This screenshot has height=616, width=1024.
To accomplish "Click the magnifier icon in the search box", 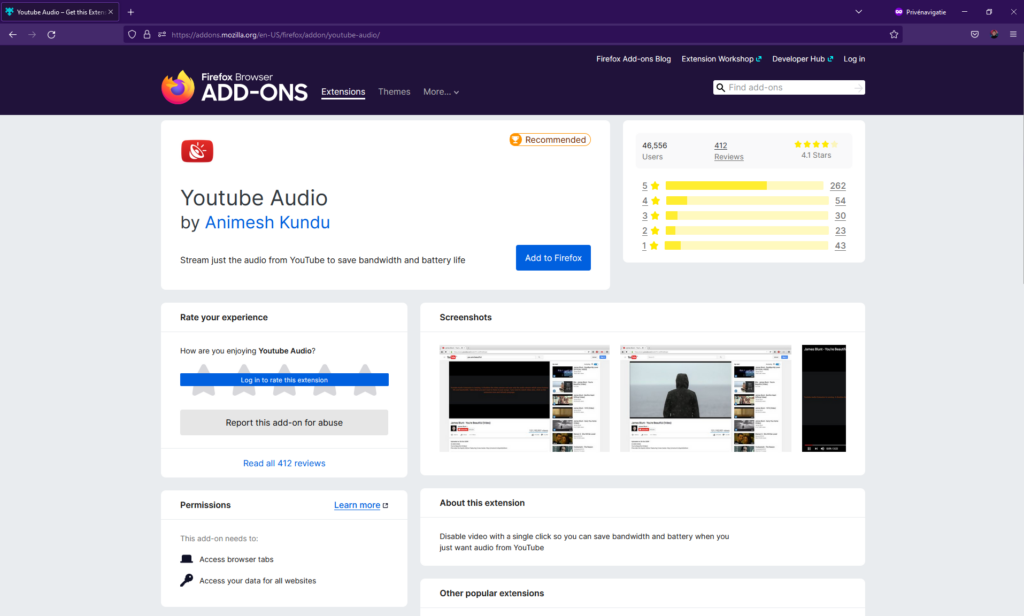I will (720, 88).
